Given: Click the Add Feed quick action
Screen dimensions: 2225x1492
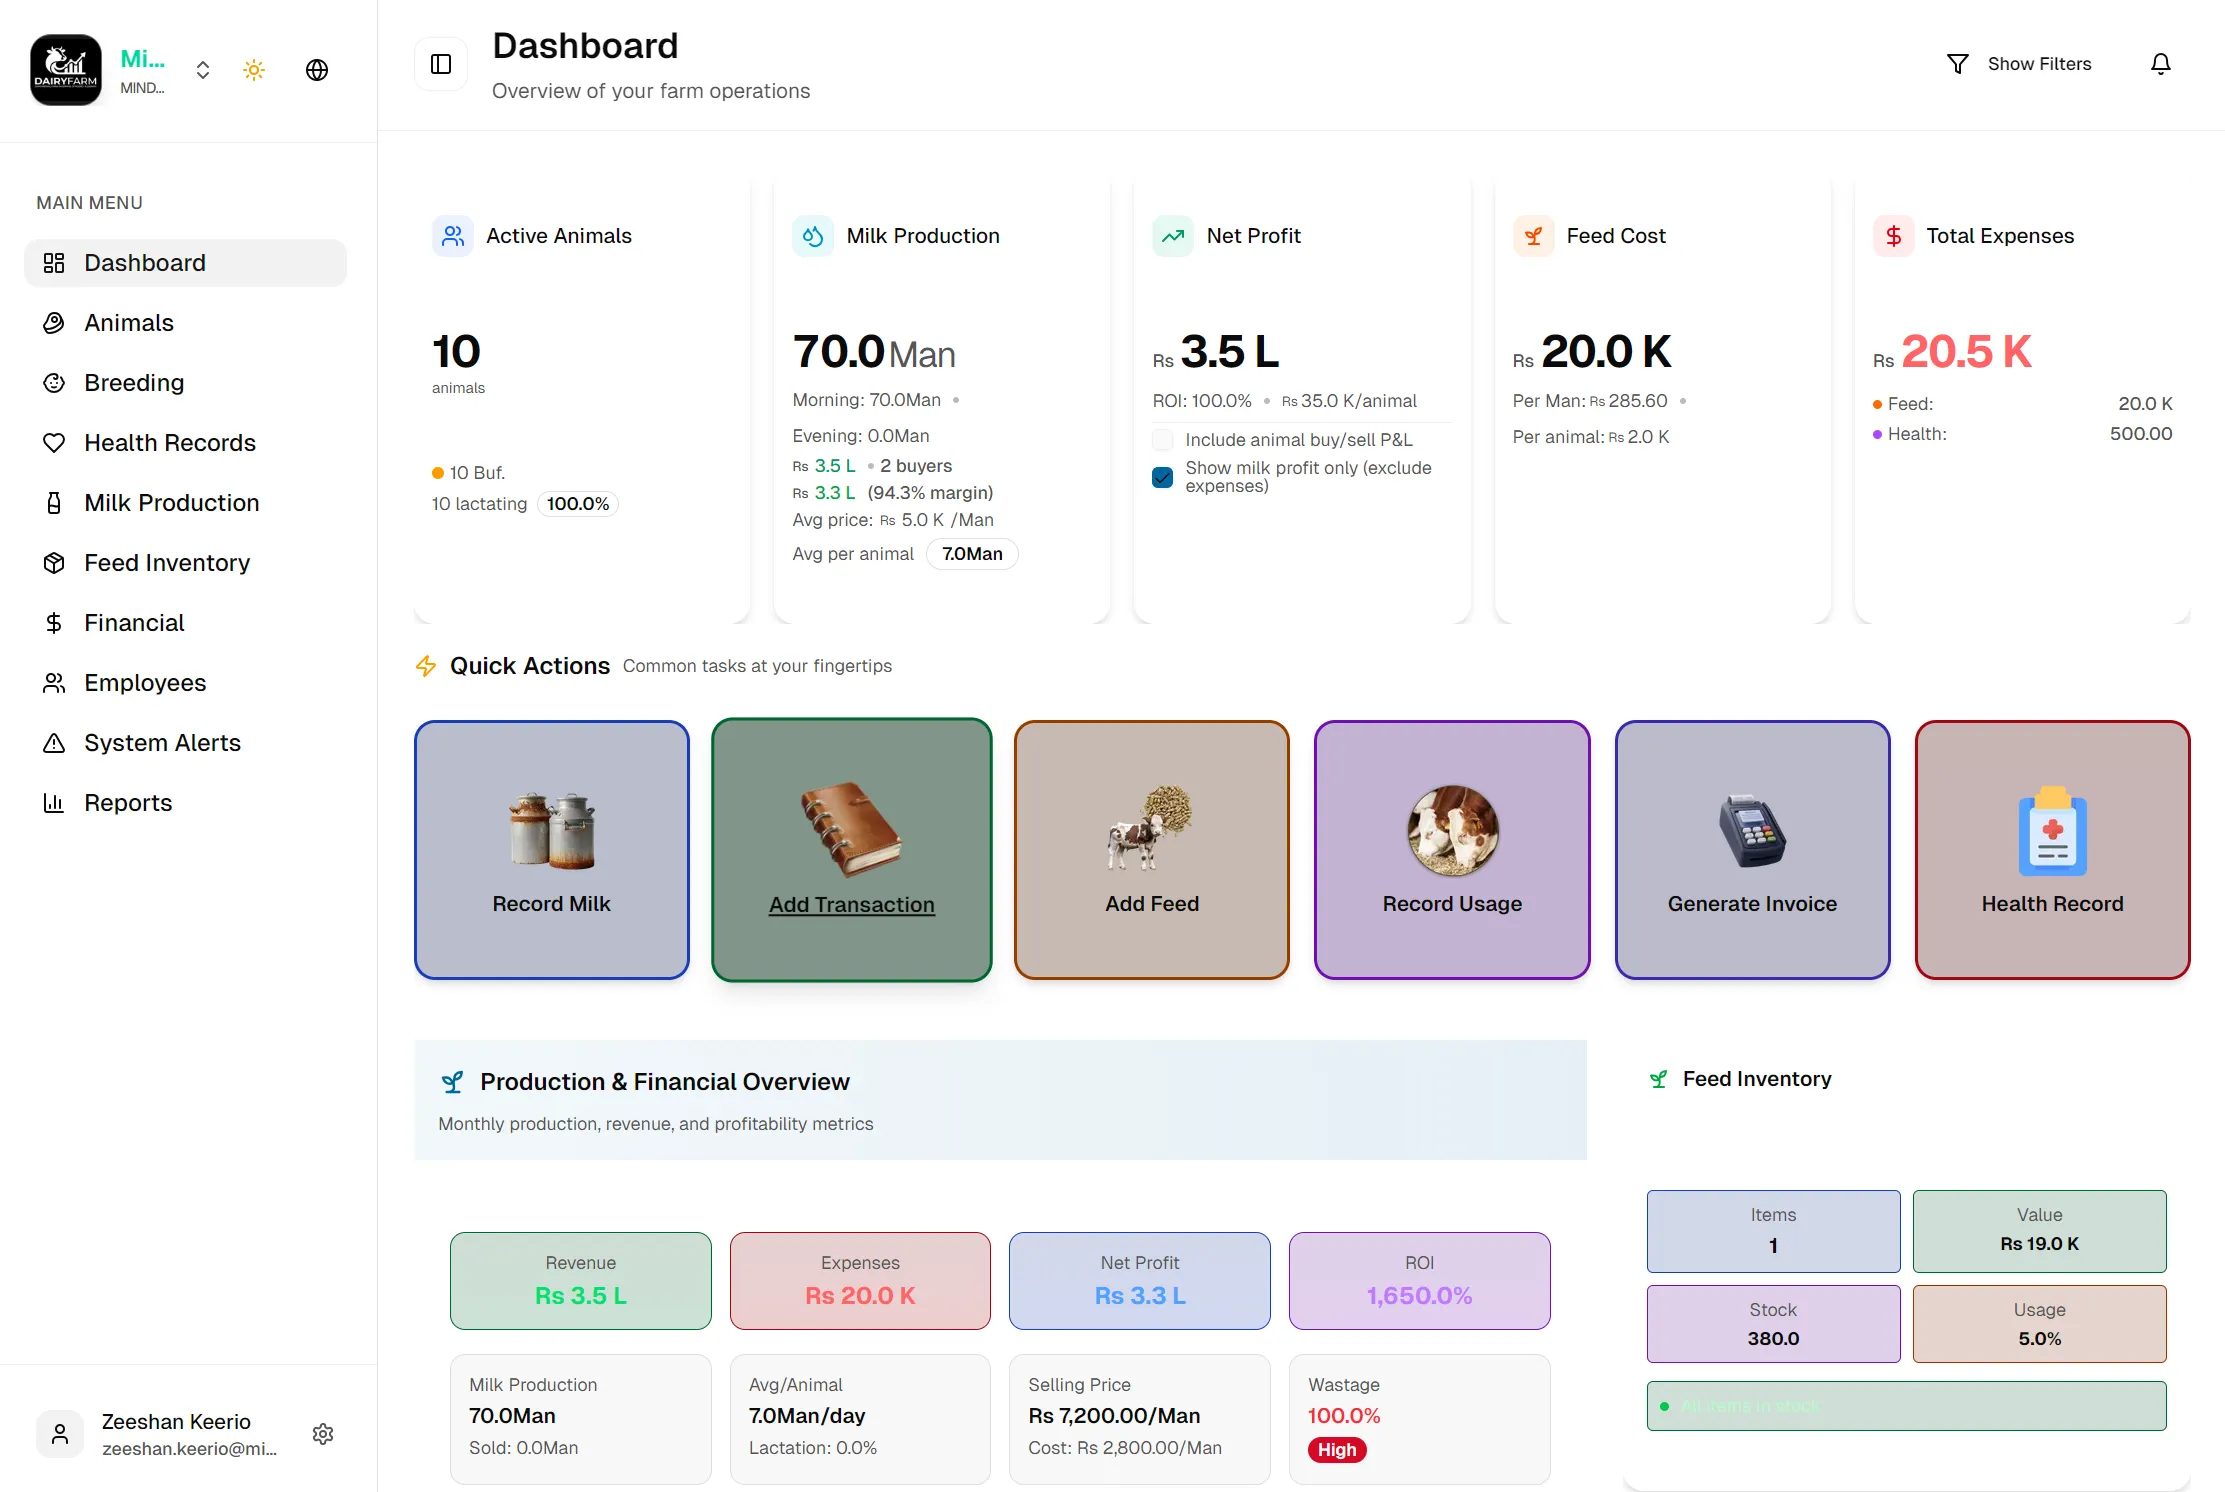Looking at the screenshot, I should click(1152, 850).
